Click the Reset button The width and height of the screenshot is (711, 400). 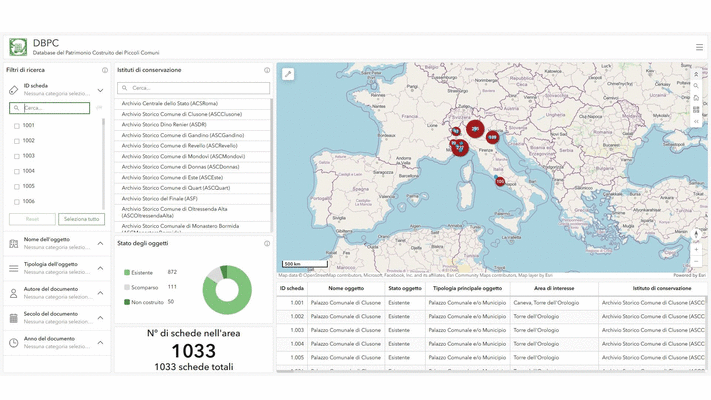tap(32, 219)
